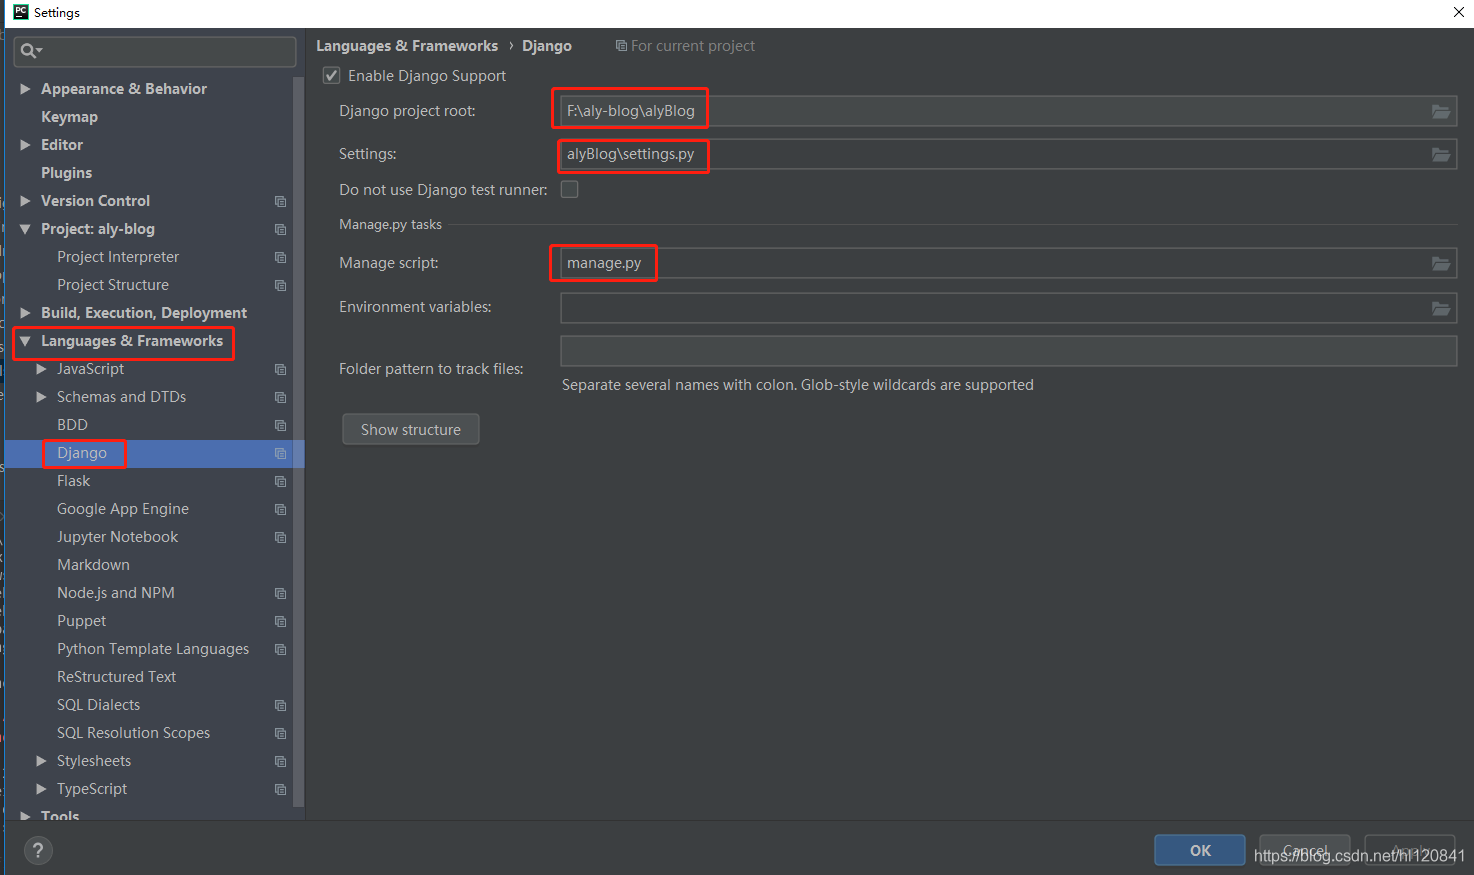1474x875 pixels.
Task: Select Flask settings page
Action: coord(74,481)
